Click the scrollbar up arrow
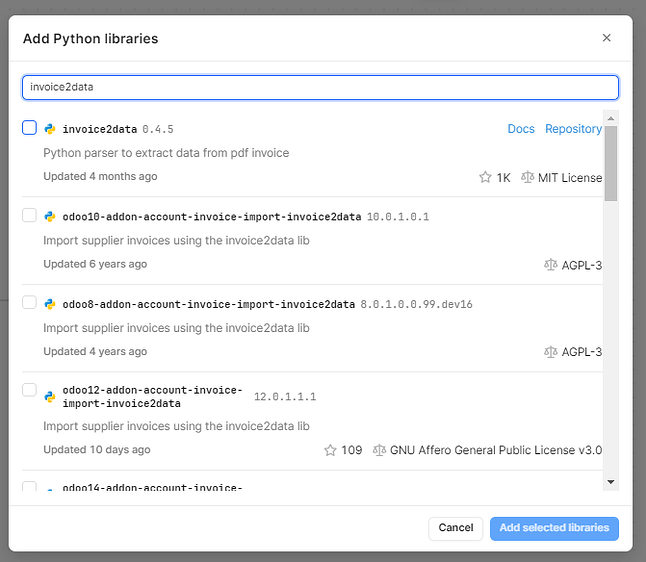 click(611, 118)
